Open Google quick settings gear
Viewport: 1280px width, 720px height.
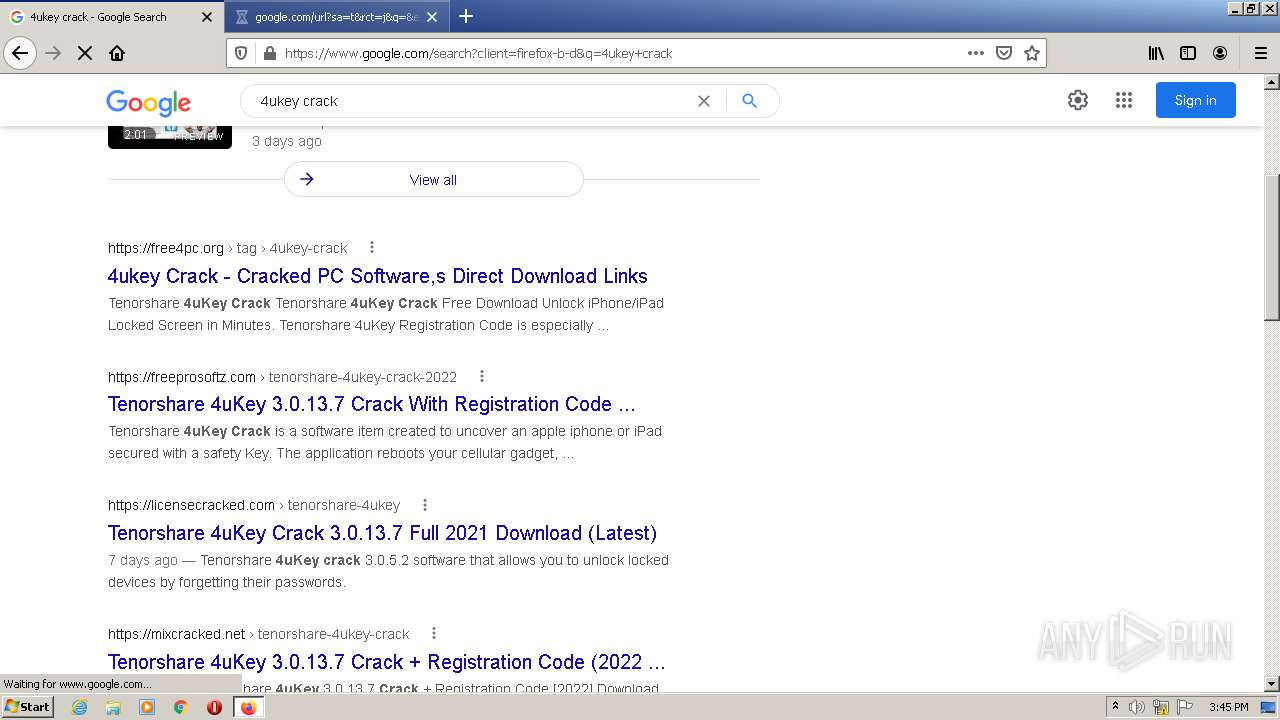point(1078,100)
